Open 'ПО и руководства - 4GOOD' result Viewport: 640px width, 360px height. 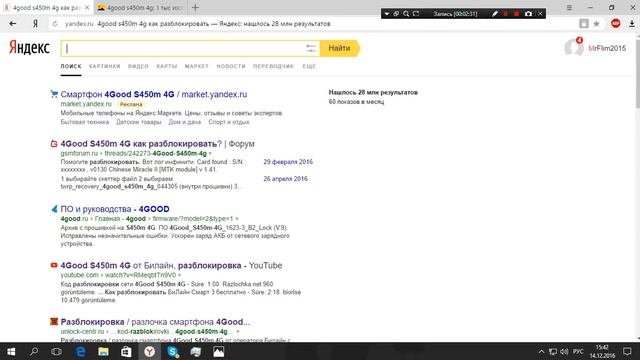tap(115, 209)
